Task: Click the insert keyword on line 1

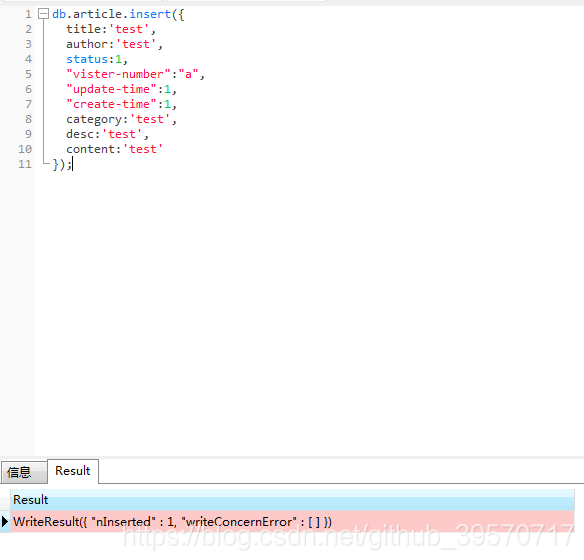Action: tap(150, 14)
